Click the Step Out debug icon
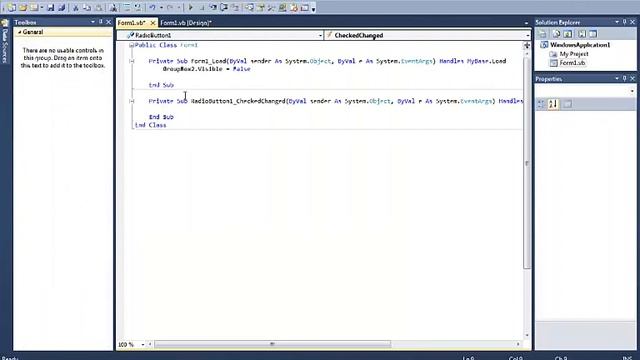The image size is (640, 360). (x=236, y=8)
